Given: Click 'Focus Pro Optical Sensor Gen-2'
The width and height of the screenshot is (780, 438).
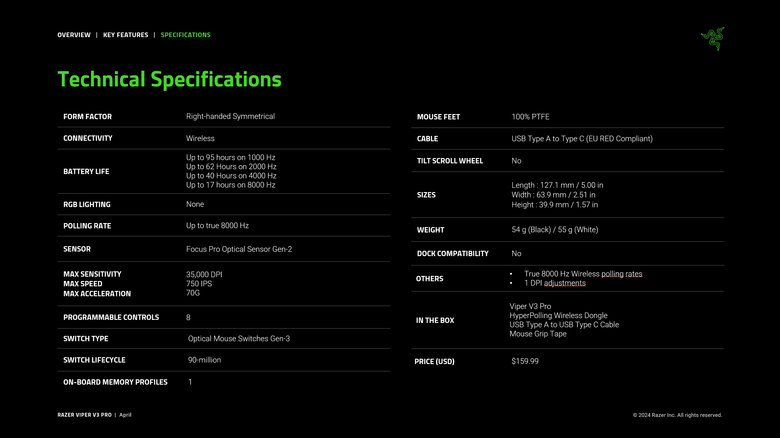Looking at the screenshot, I should (x=239, y=249).
